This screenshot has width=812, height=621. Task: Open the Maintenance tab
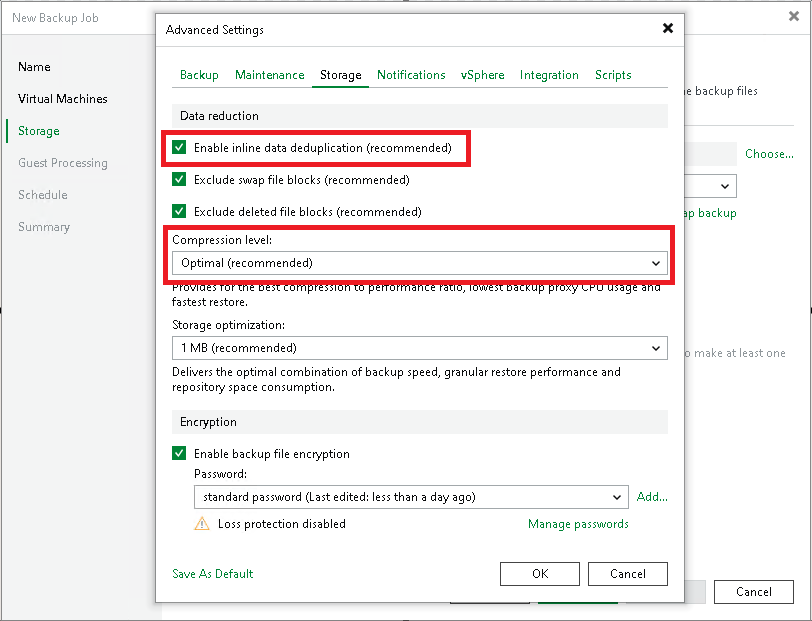(x=269, y=75)
